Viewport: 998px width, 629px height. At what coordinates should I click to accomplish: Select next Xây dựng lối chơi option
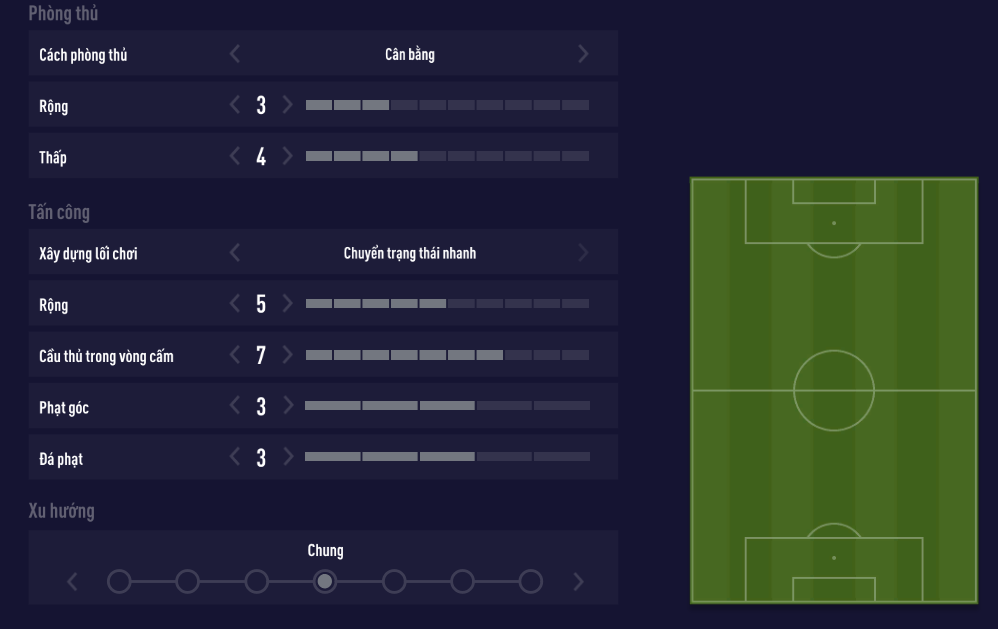[584, 253]
